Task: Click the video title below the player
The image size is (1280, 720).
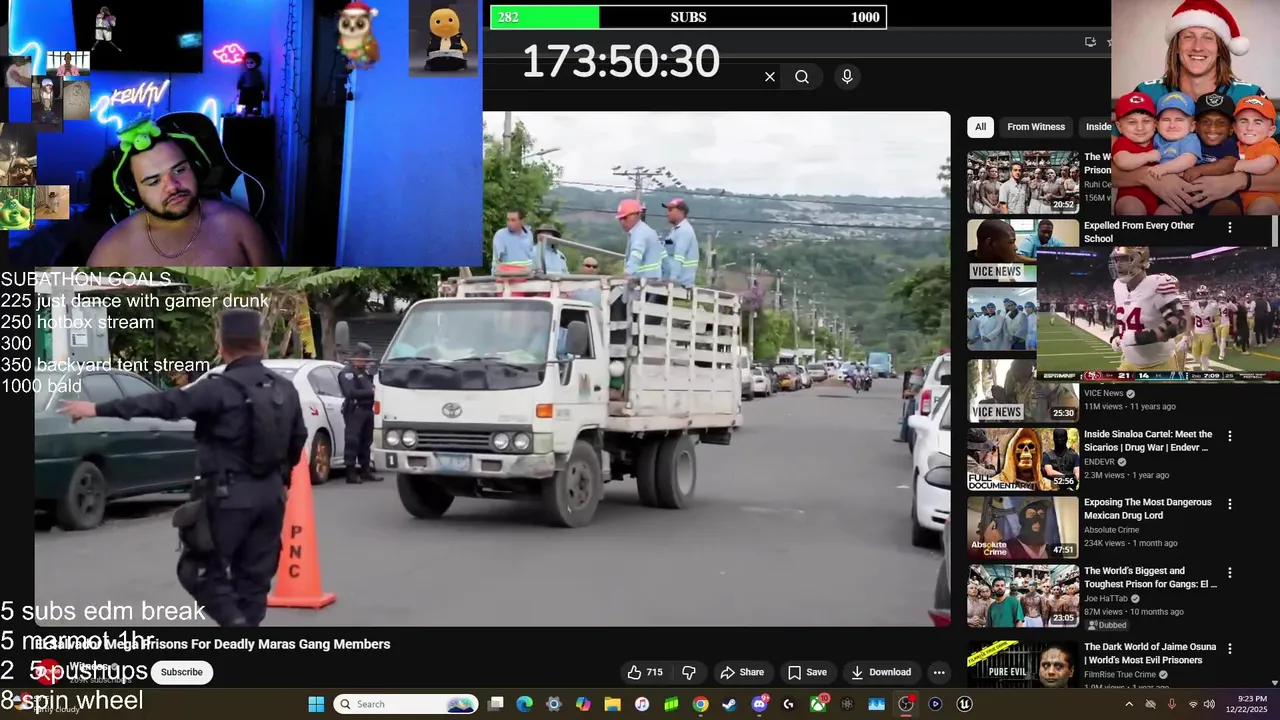Action: tap(212, 644)
